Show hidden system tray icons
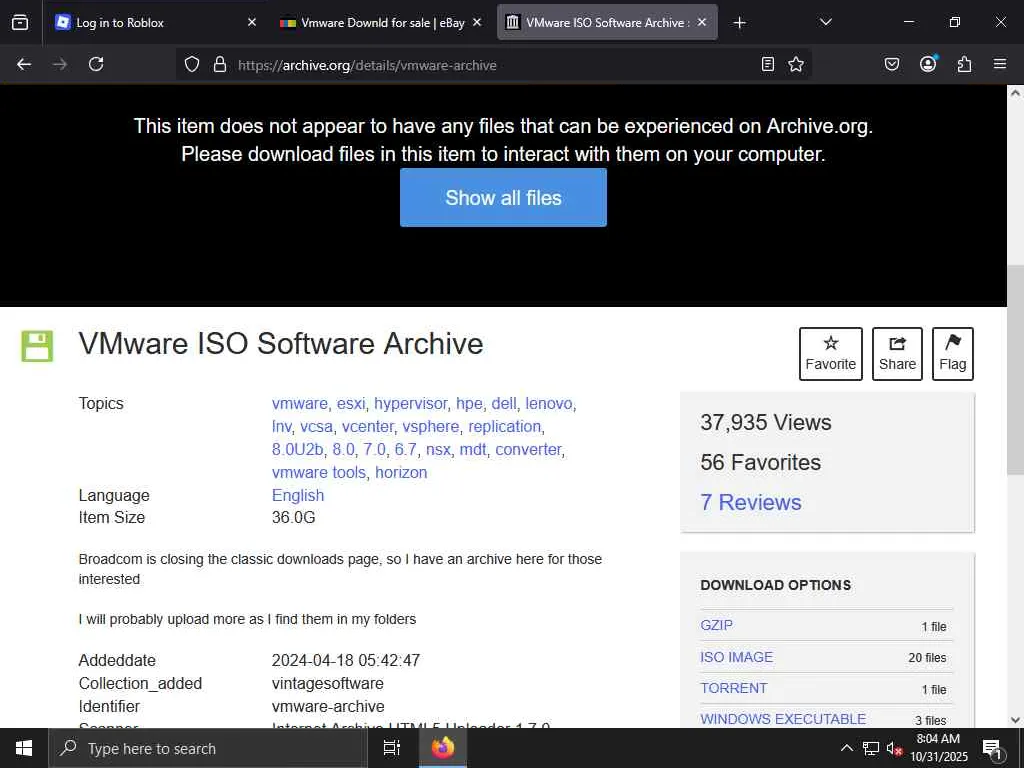1024x768 pixels. [846, 748]
